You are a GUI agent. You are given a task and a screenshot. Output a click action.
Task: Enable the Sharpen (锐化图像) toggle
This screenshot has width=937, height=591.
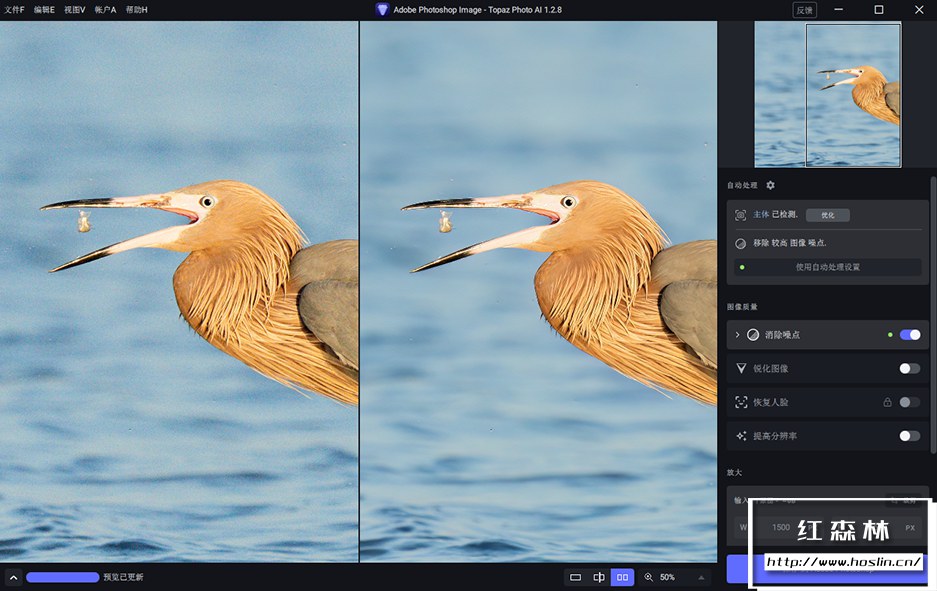[909, 368]
